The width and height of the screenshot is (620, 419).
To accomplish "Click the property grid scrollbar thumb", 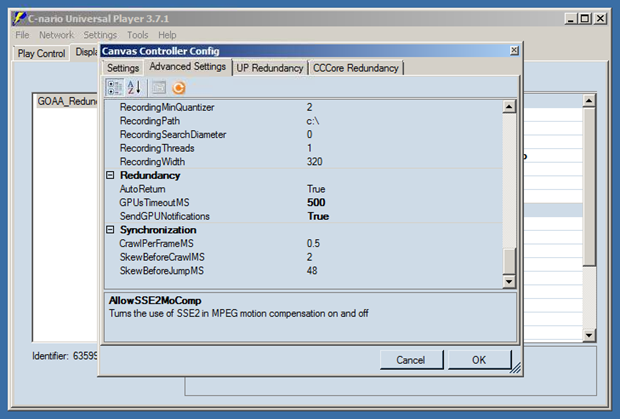I will 509,260.
